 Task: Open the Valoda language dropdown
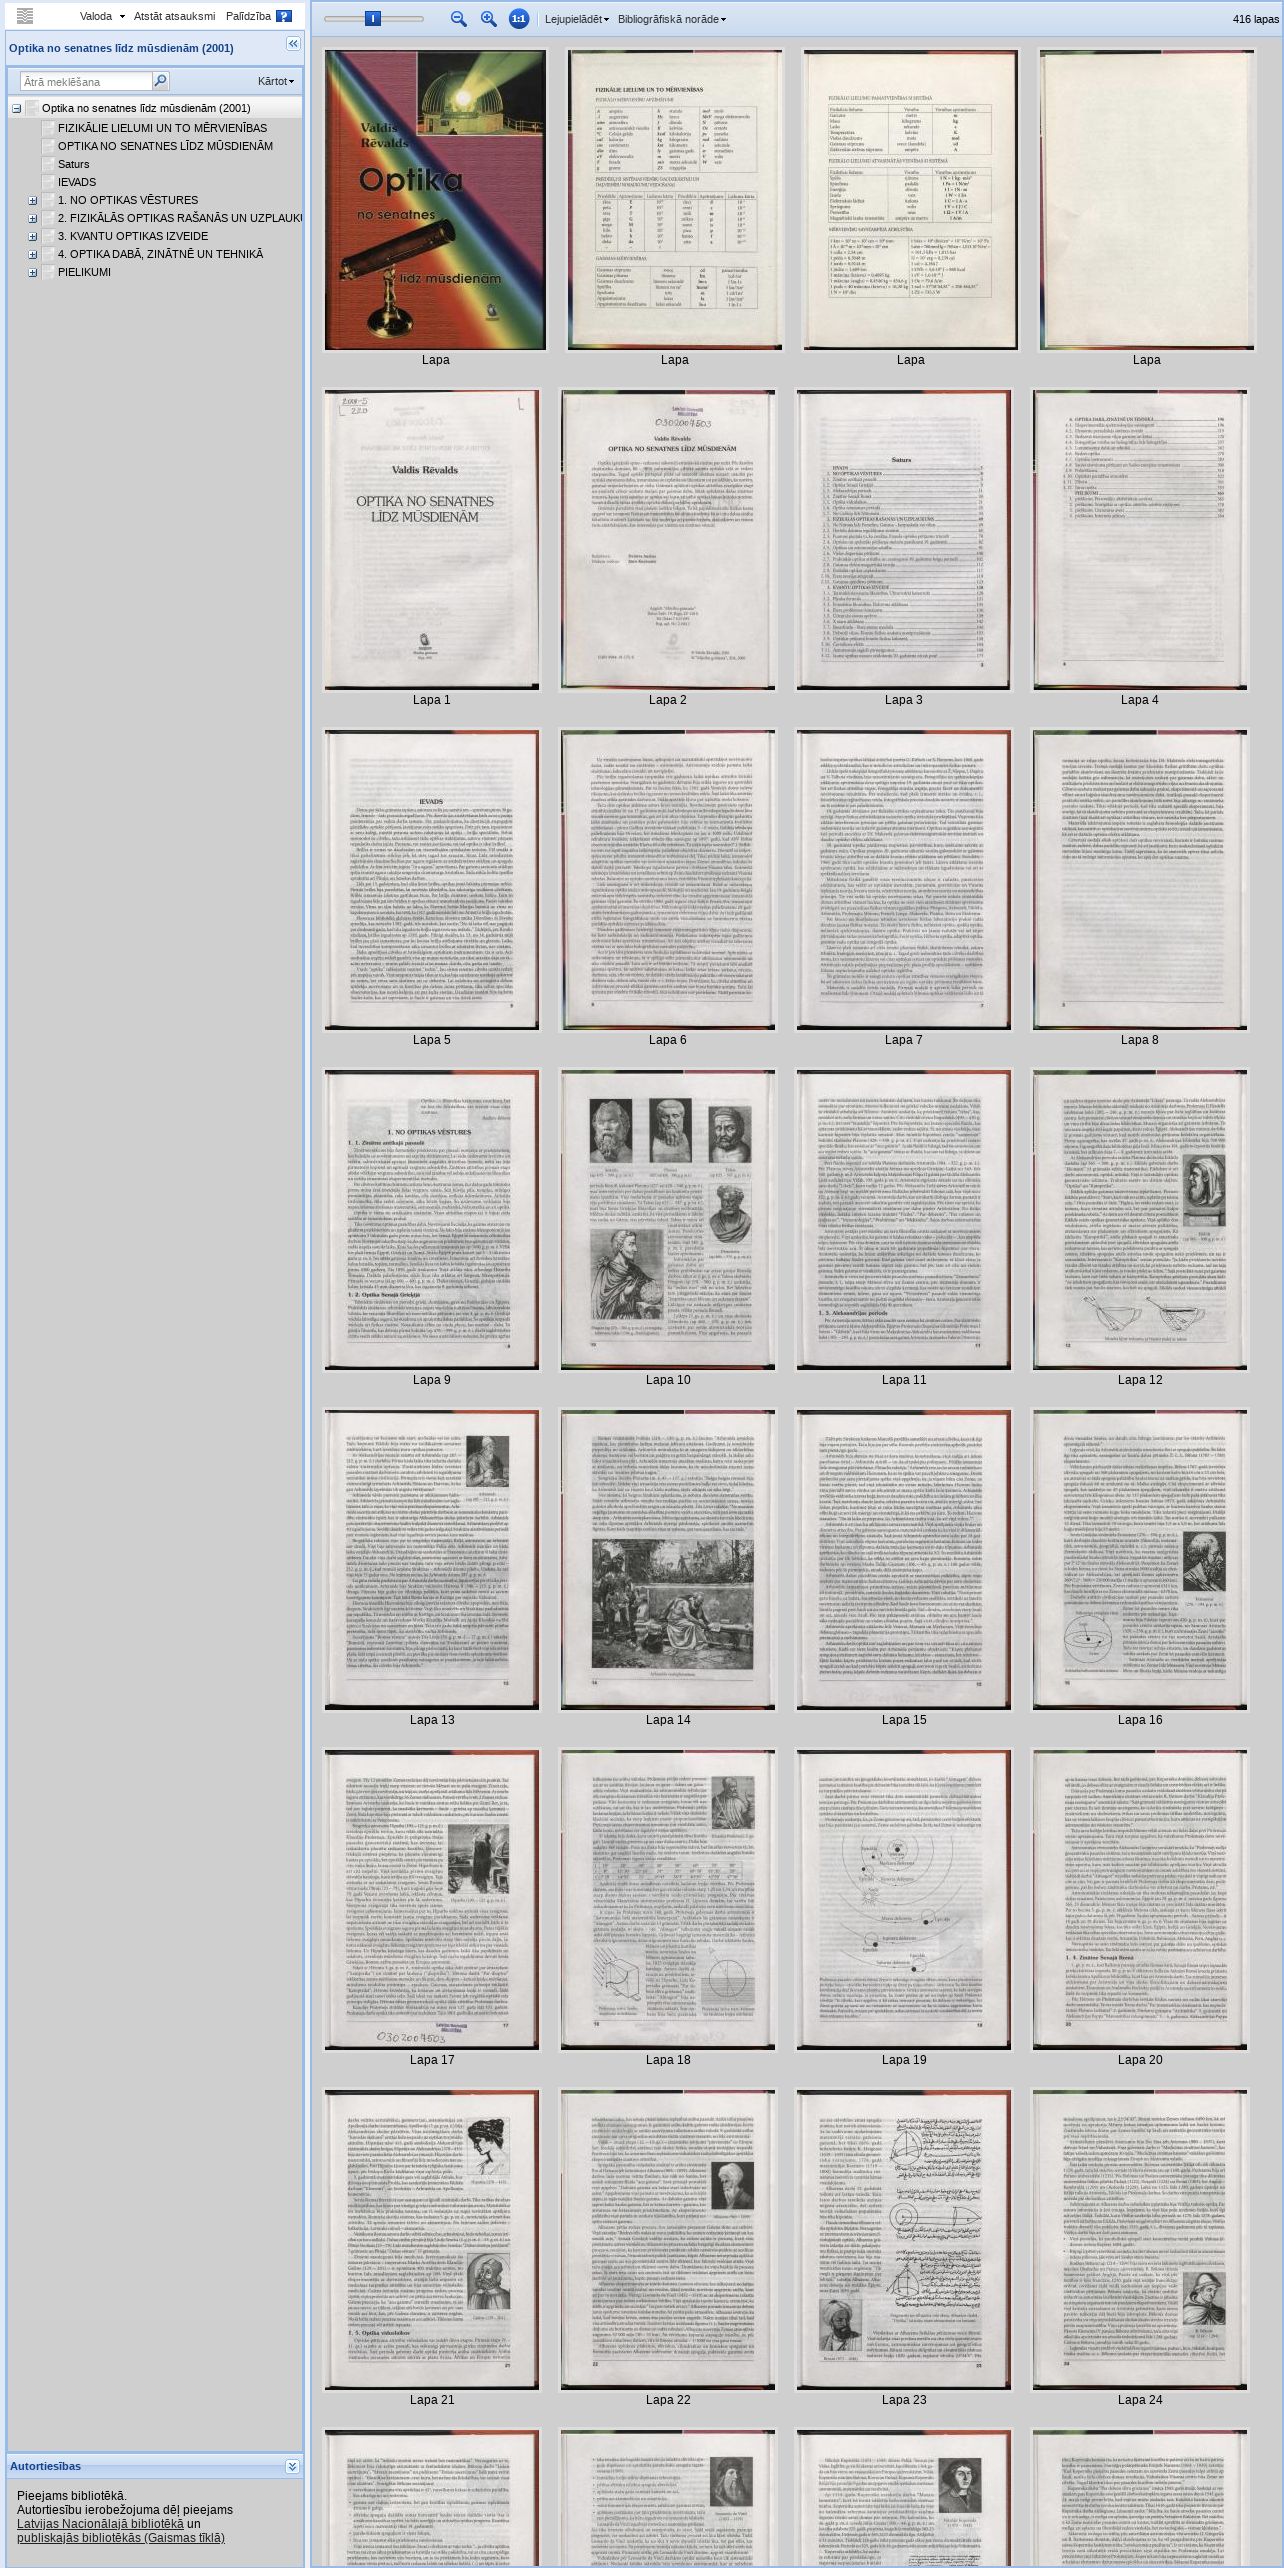click(x=102, y=16)
